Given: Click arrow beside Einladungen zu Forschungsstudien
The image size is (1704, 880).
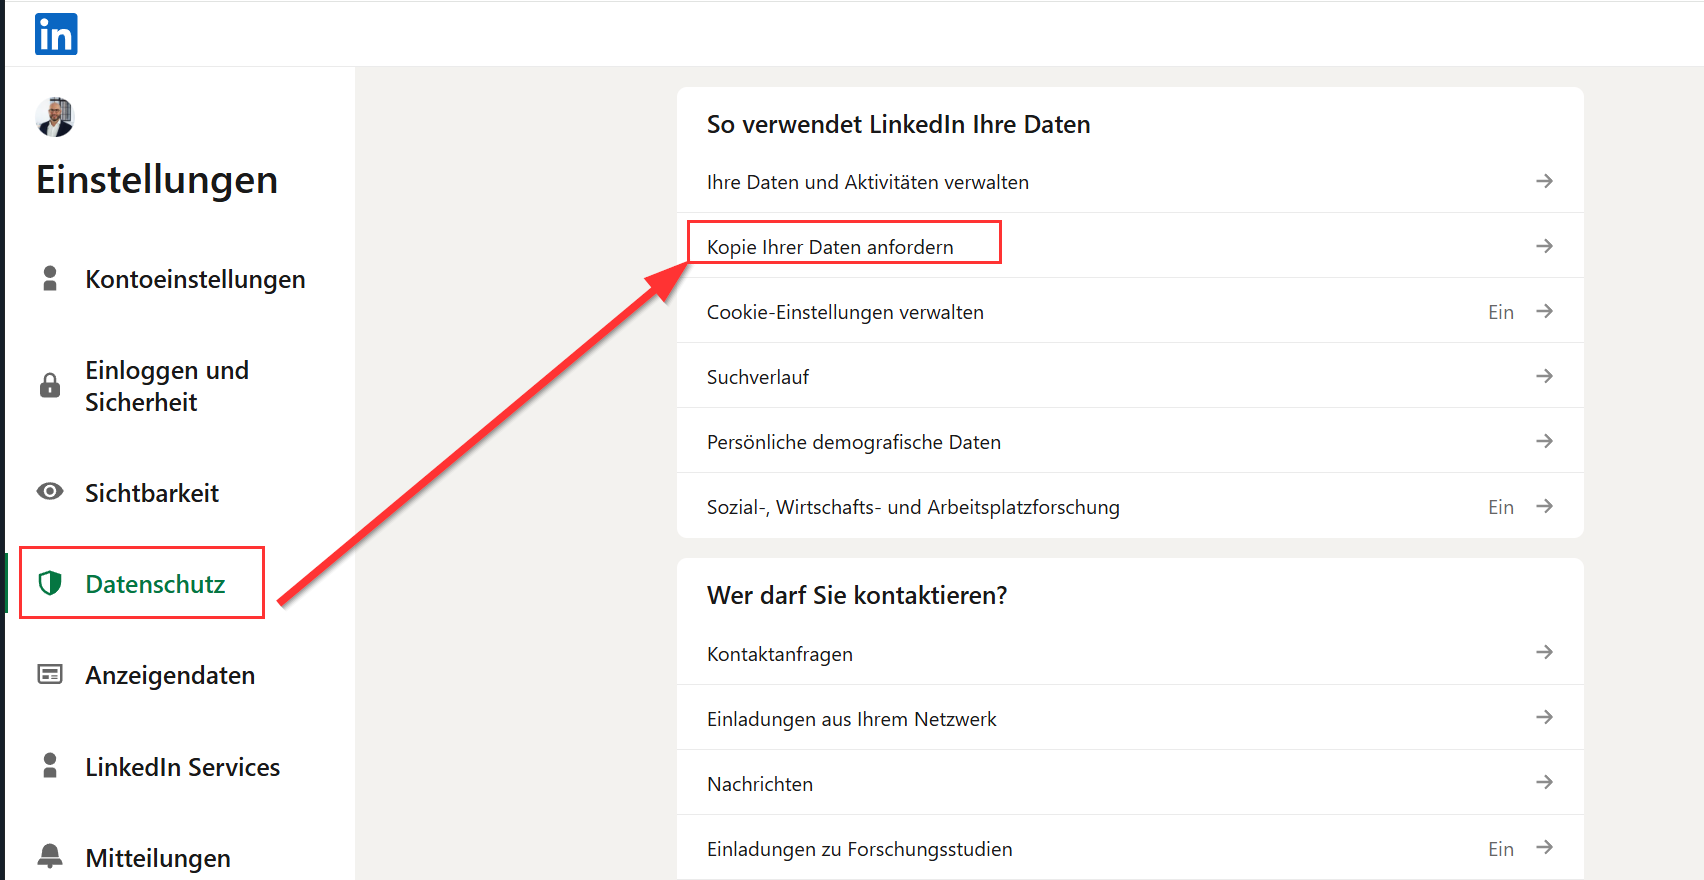Looking at the screenshot, I should [x=1544, y=847].
